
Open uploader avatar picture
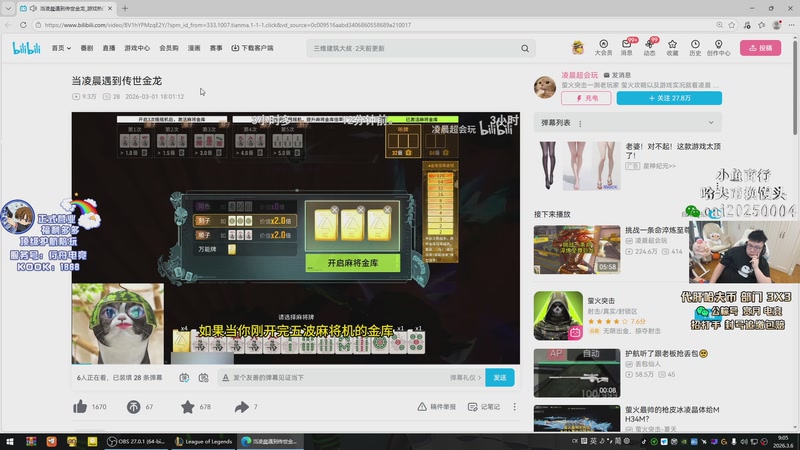tap(545, 87)
